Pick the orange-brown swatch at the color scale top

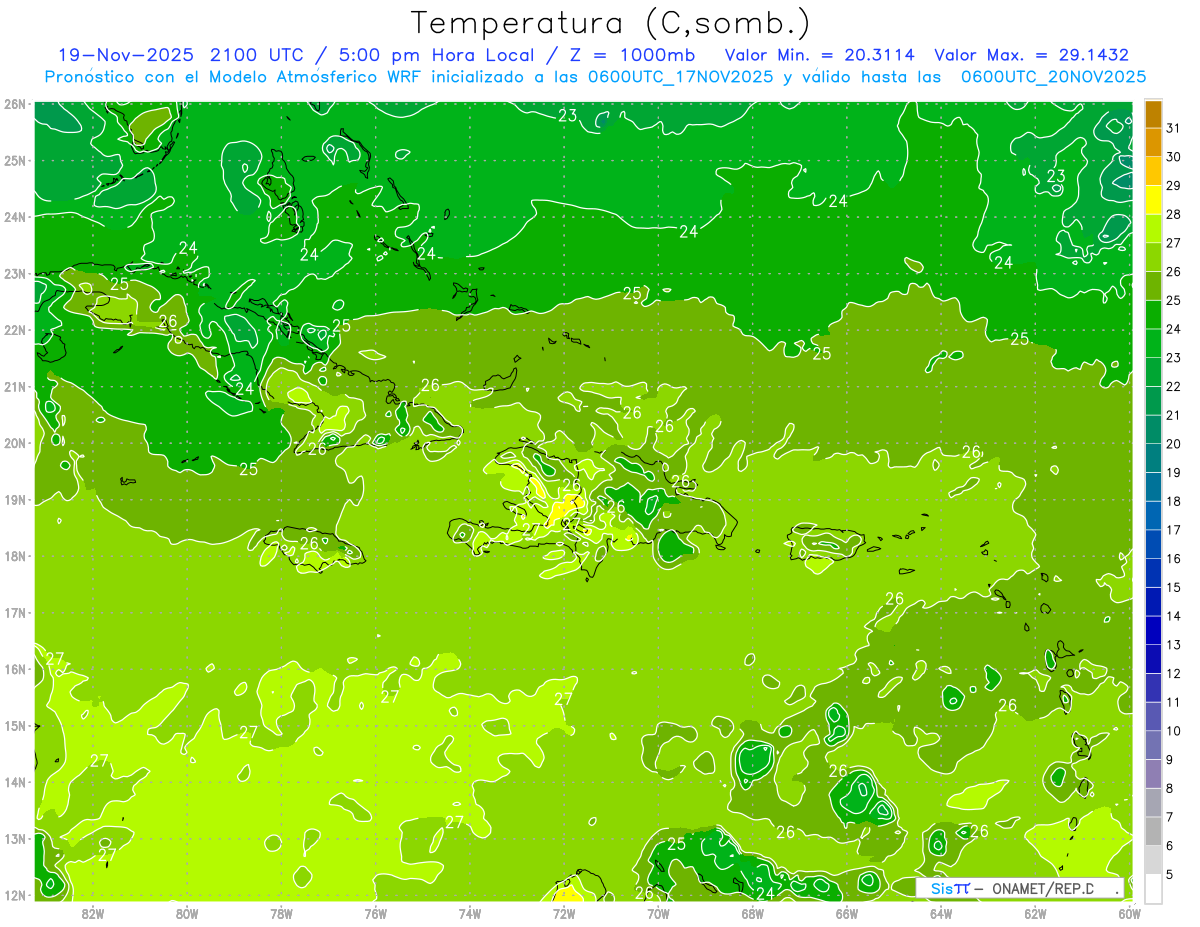coord(1153,115)
